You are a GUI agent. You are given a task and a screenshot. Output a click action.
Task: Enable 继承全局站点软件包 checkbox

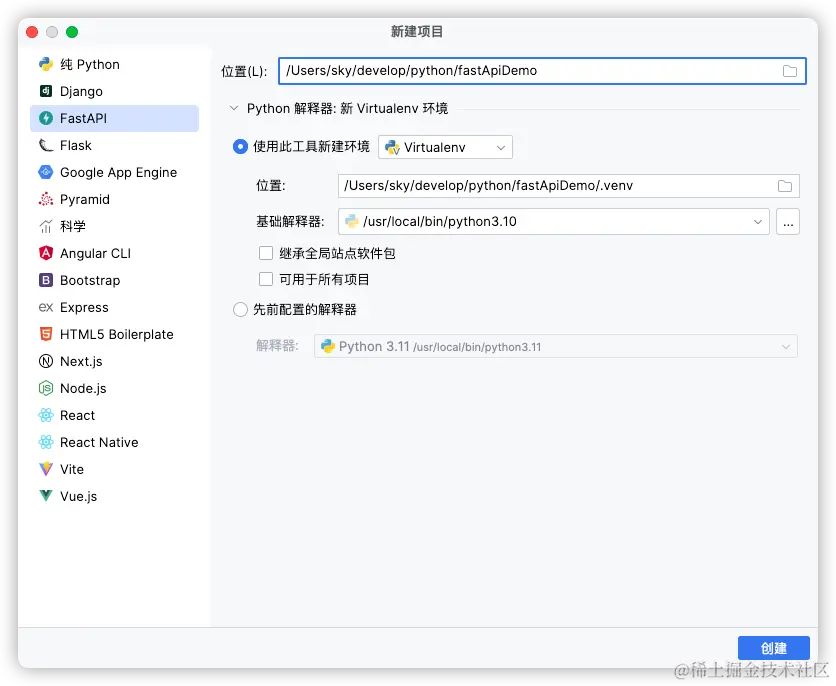266,253
